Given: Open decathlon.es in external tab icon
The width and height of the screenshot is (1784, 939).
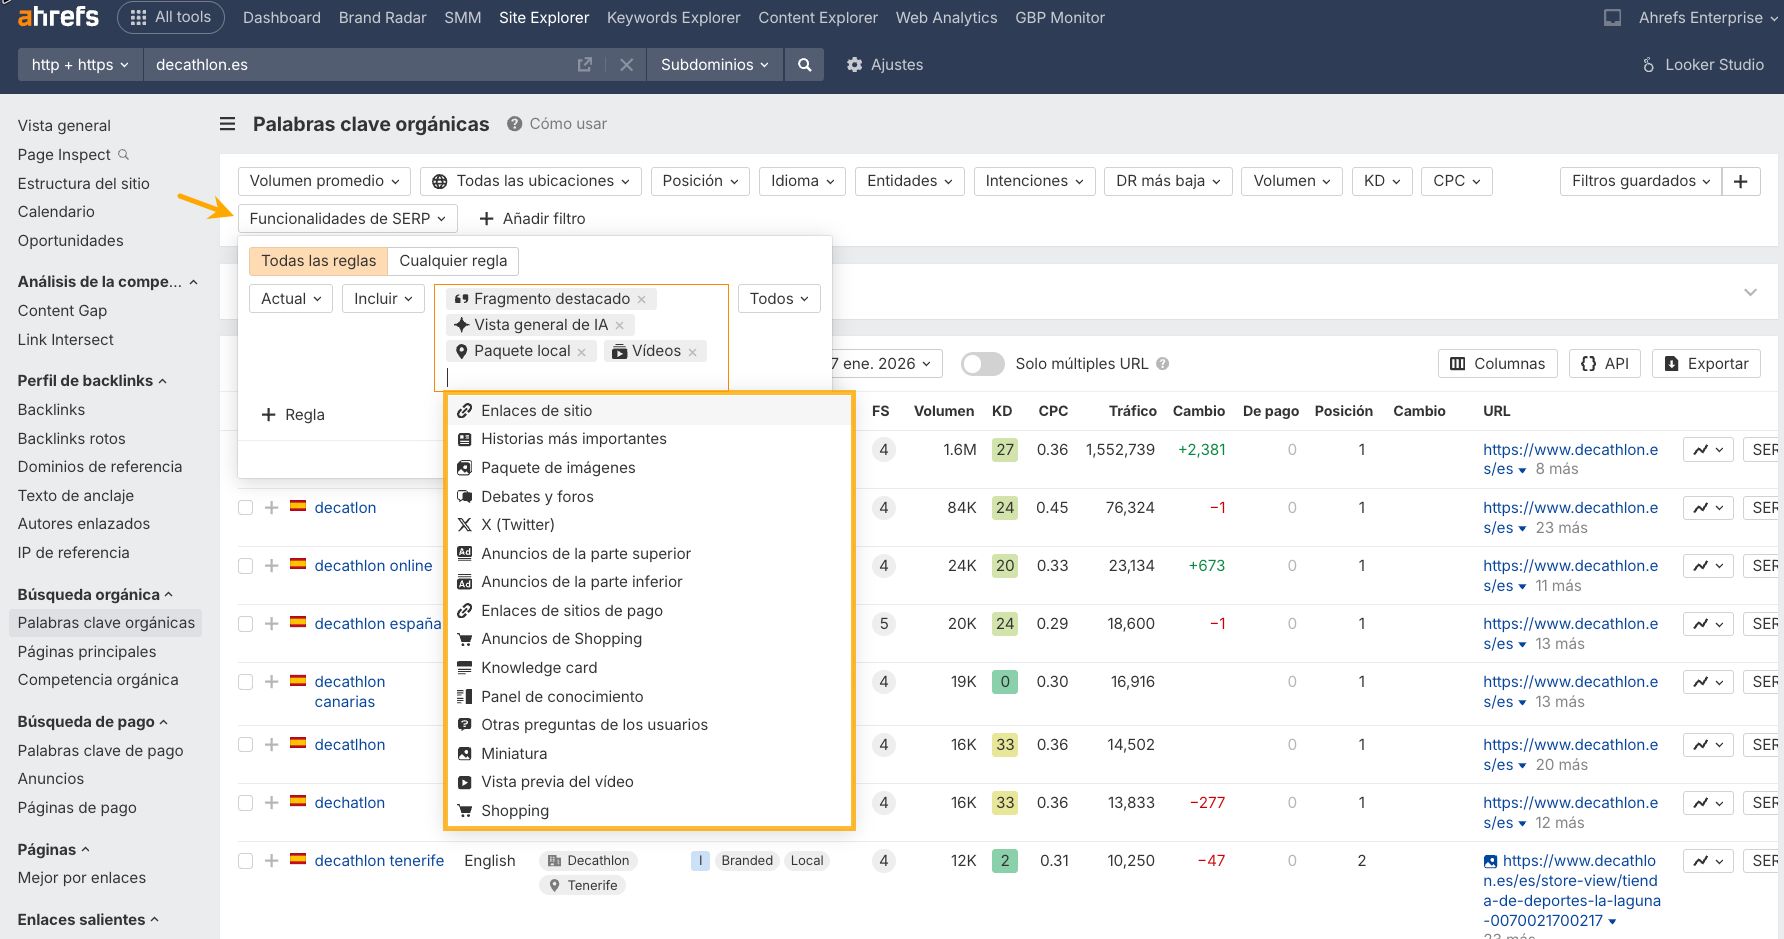Looking at the screenshot, I should tap(585, 65).
